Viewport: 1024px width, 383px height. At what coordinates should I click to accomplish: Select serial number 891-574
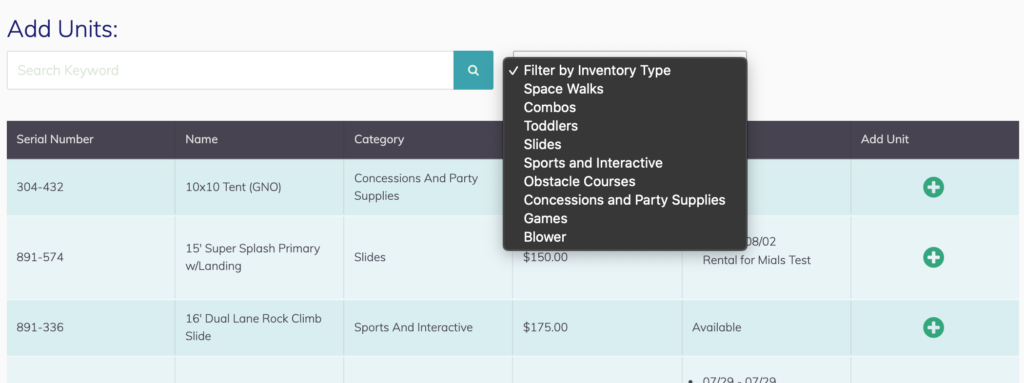point(40,258)
